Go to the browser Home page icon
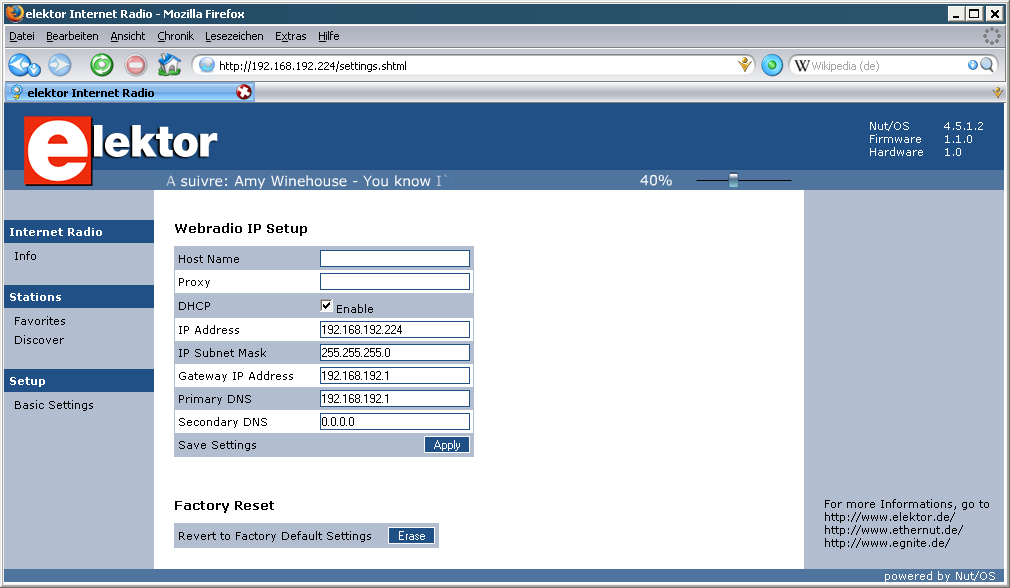 [x=169, y=65]
